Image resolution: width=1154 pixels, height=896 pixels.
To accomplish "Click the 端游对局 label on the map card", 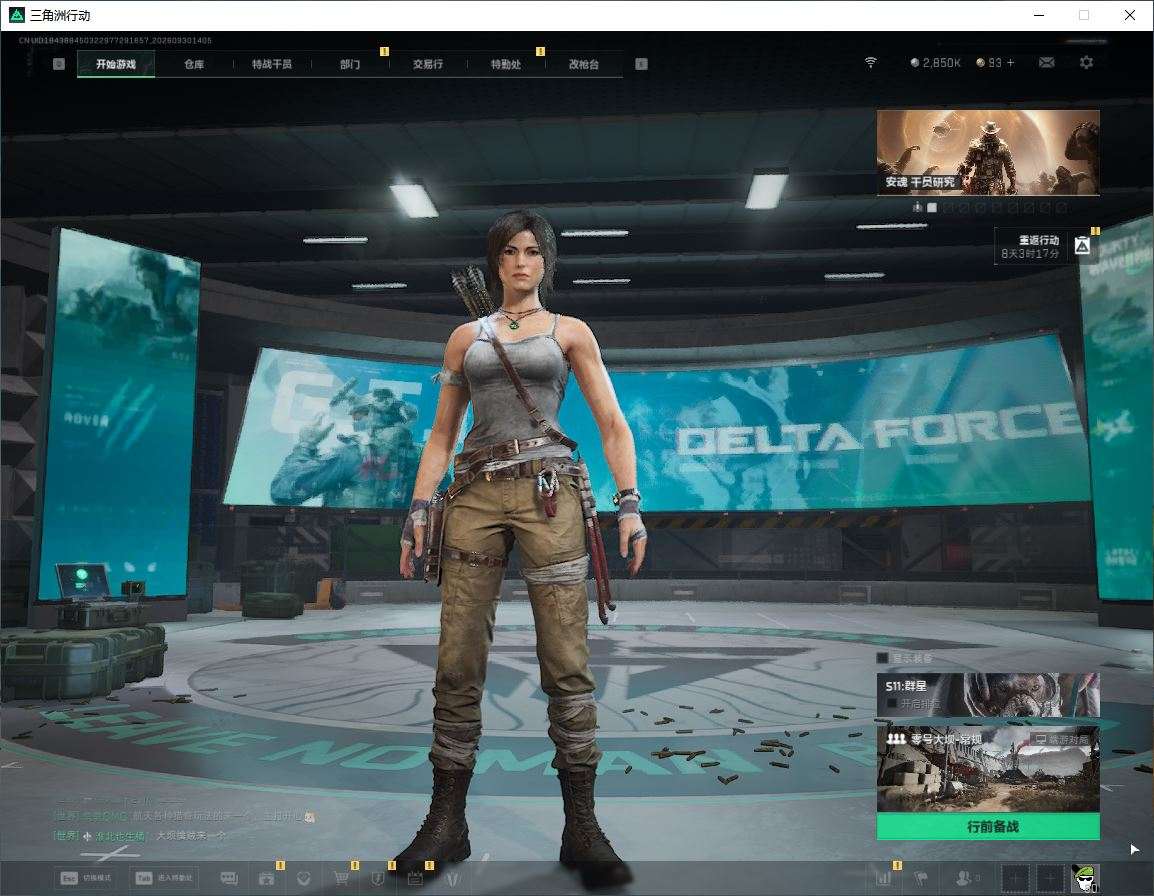I will point(1062,739).
